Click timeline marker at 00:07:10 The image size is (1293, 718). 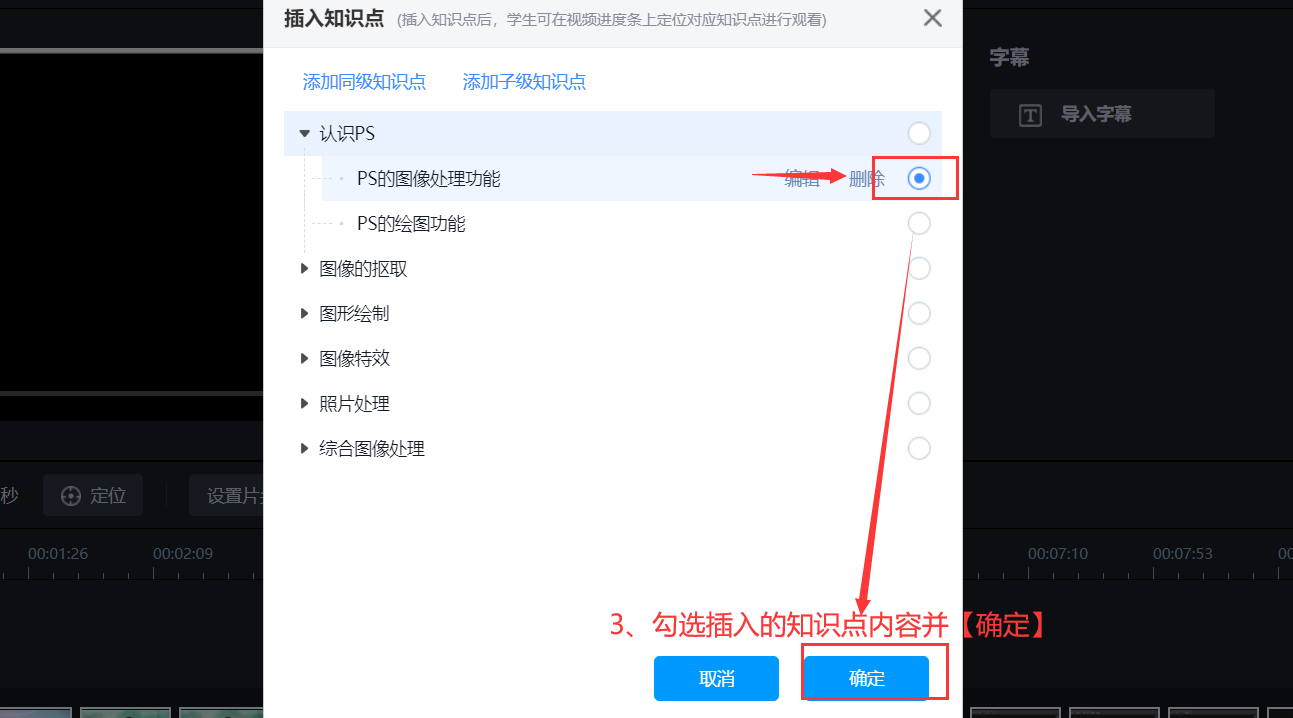click(x=1058, y=553)
